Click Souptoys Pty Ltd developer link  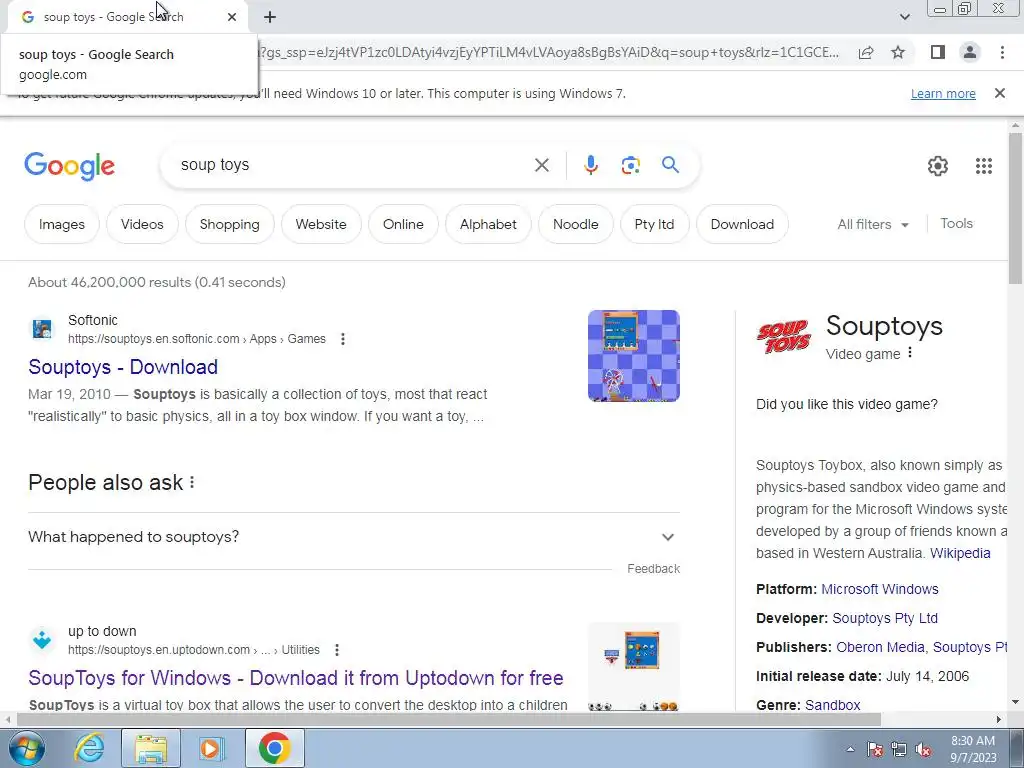[885, 618]
